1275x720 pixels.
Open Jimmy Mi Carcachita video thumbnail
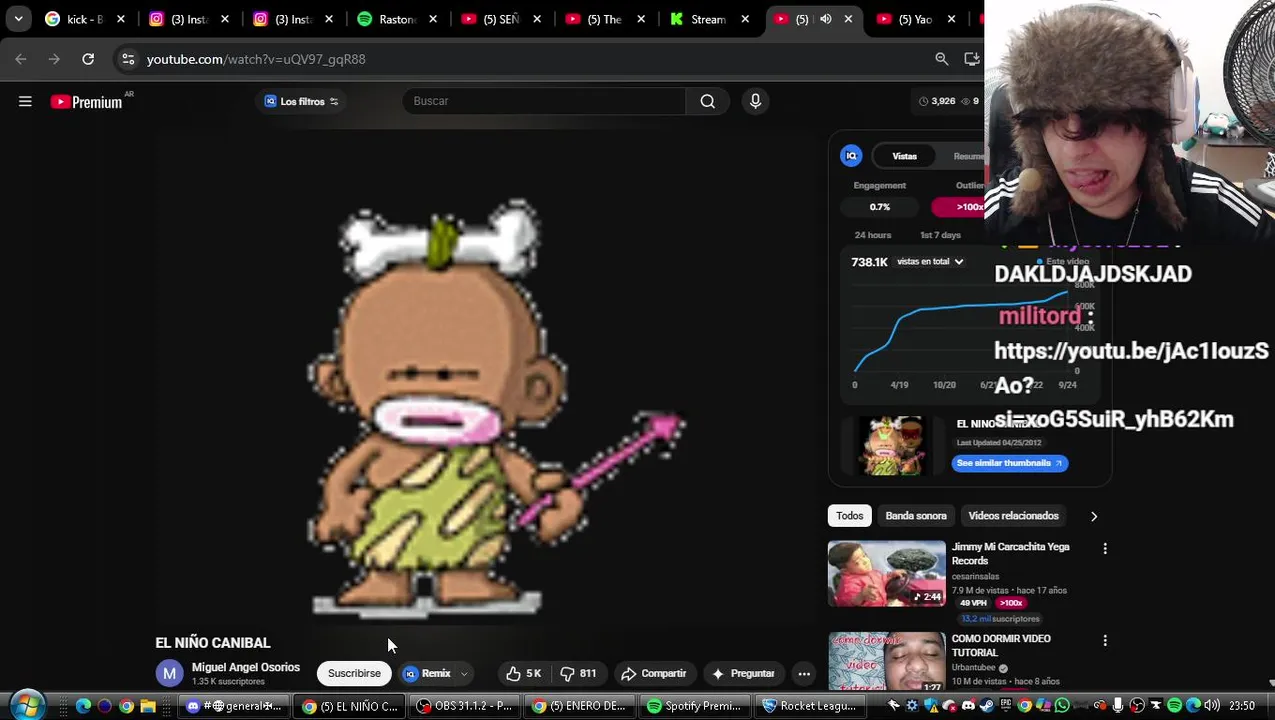pos(886,574)
